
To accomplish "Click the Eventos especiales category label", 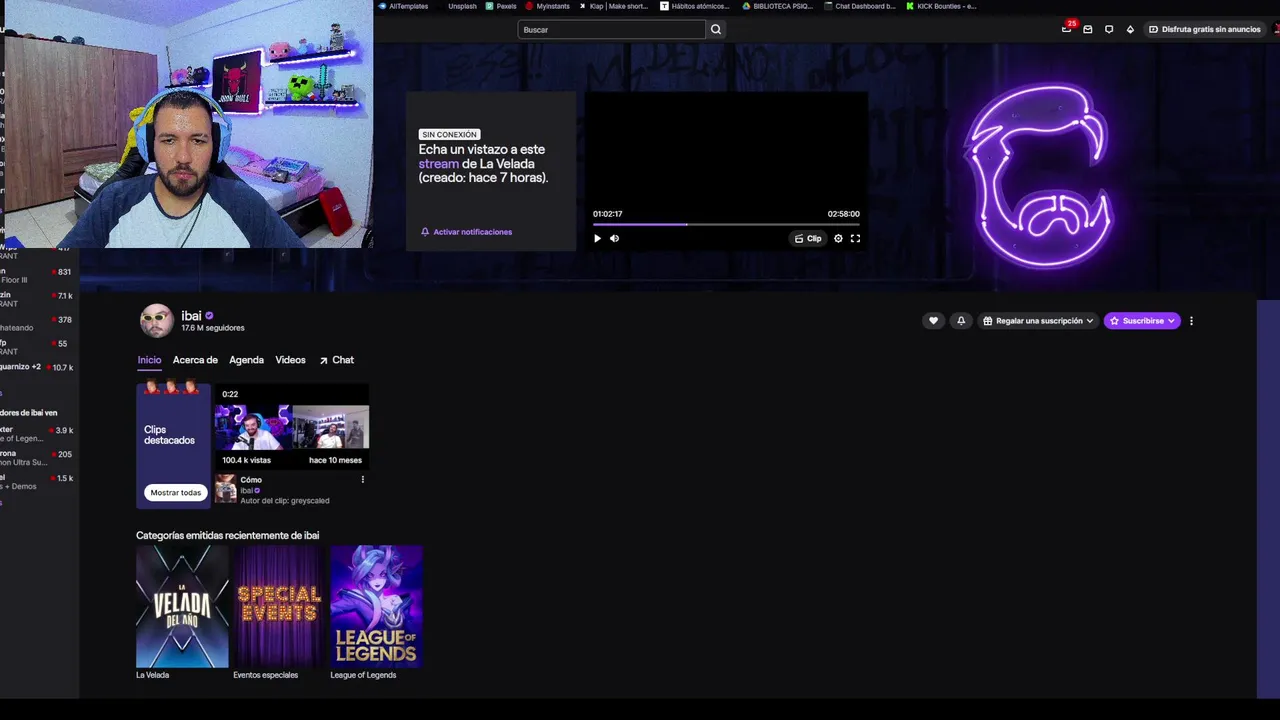I will click(x=265, y=675).
